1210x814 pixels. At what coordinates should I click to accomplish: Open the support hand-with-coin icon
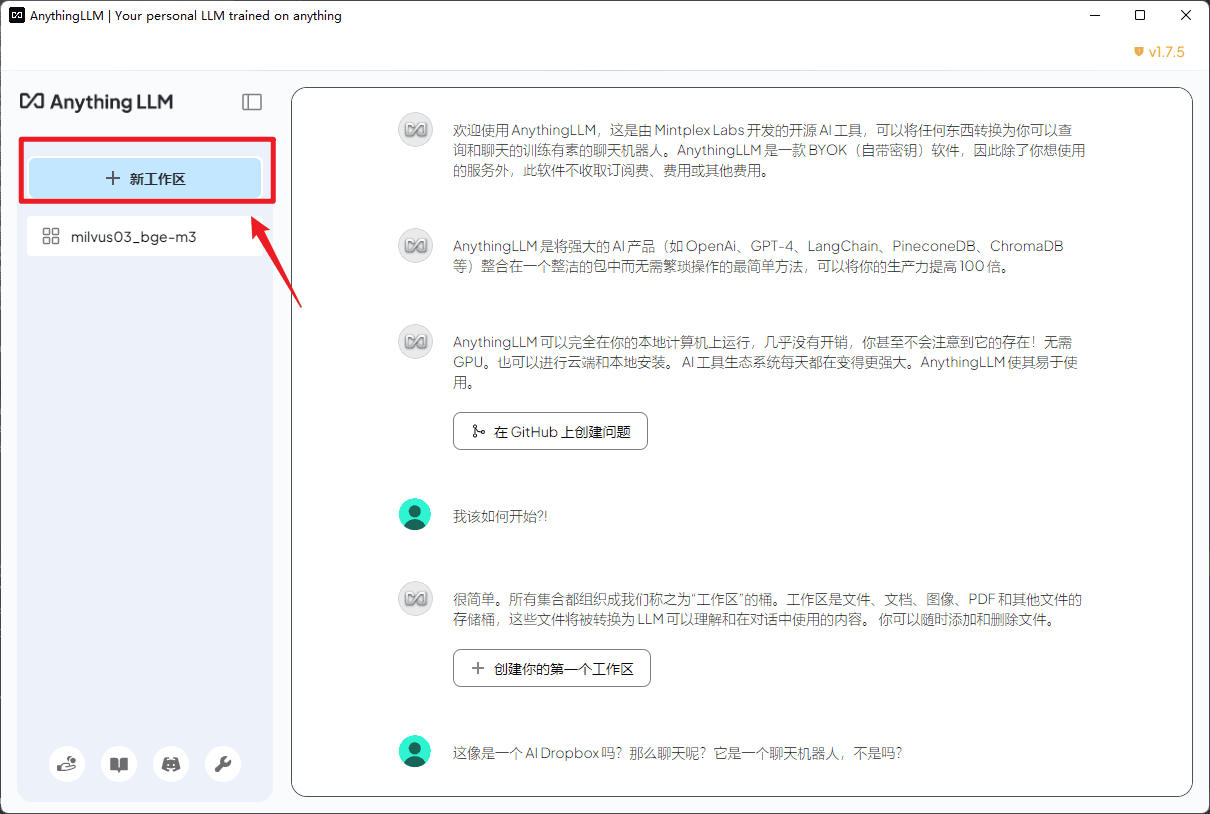(67, 765)
